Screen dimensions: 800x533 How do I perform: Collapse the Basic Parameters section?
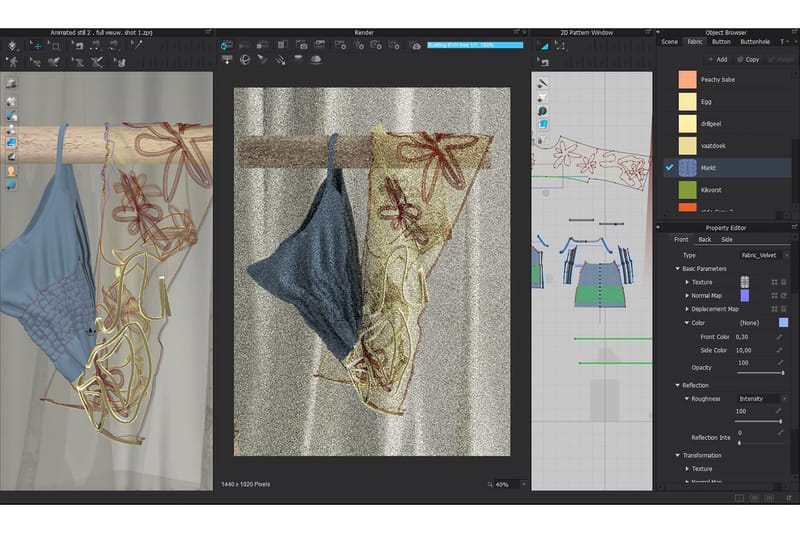[678, 269]
